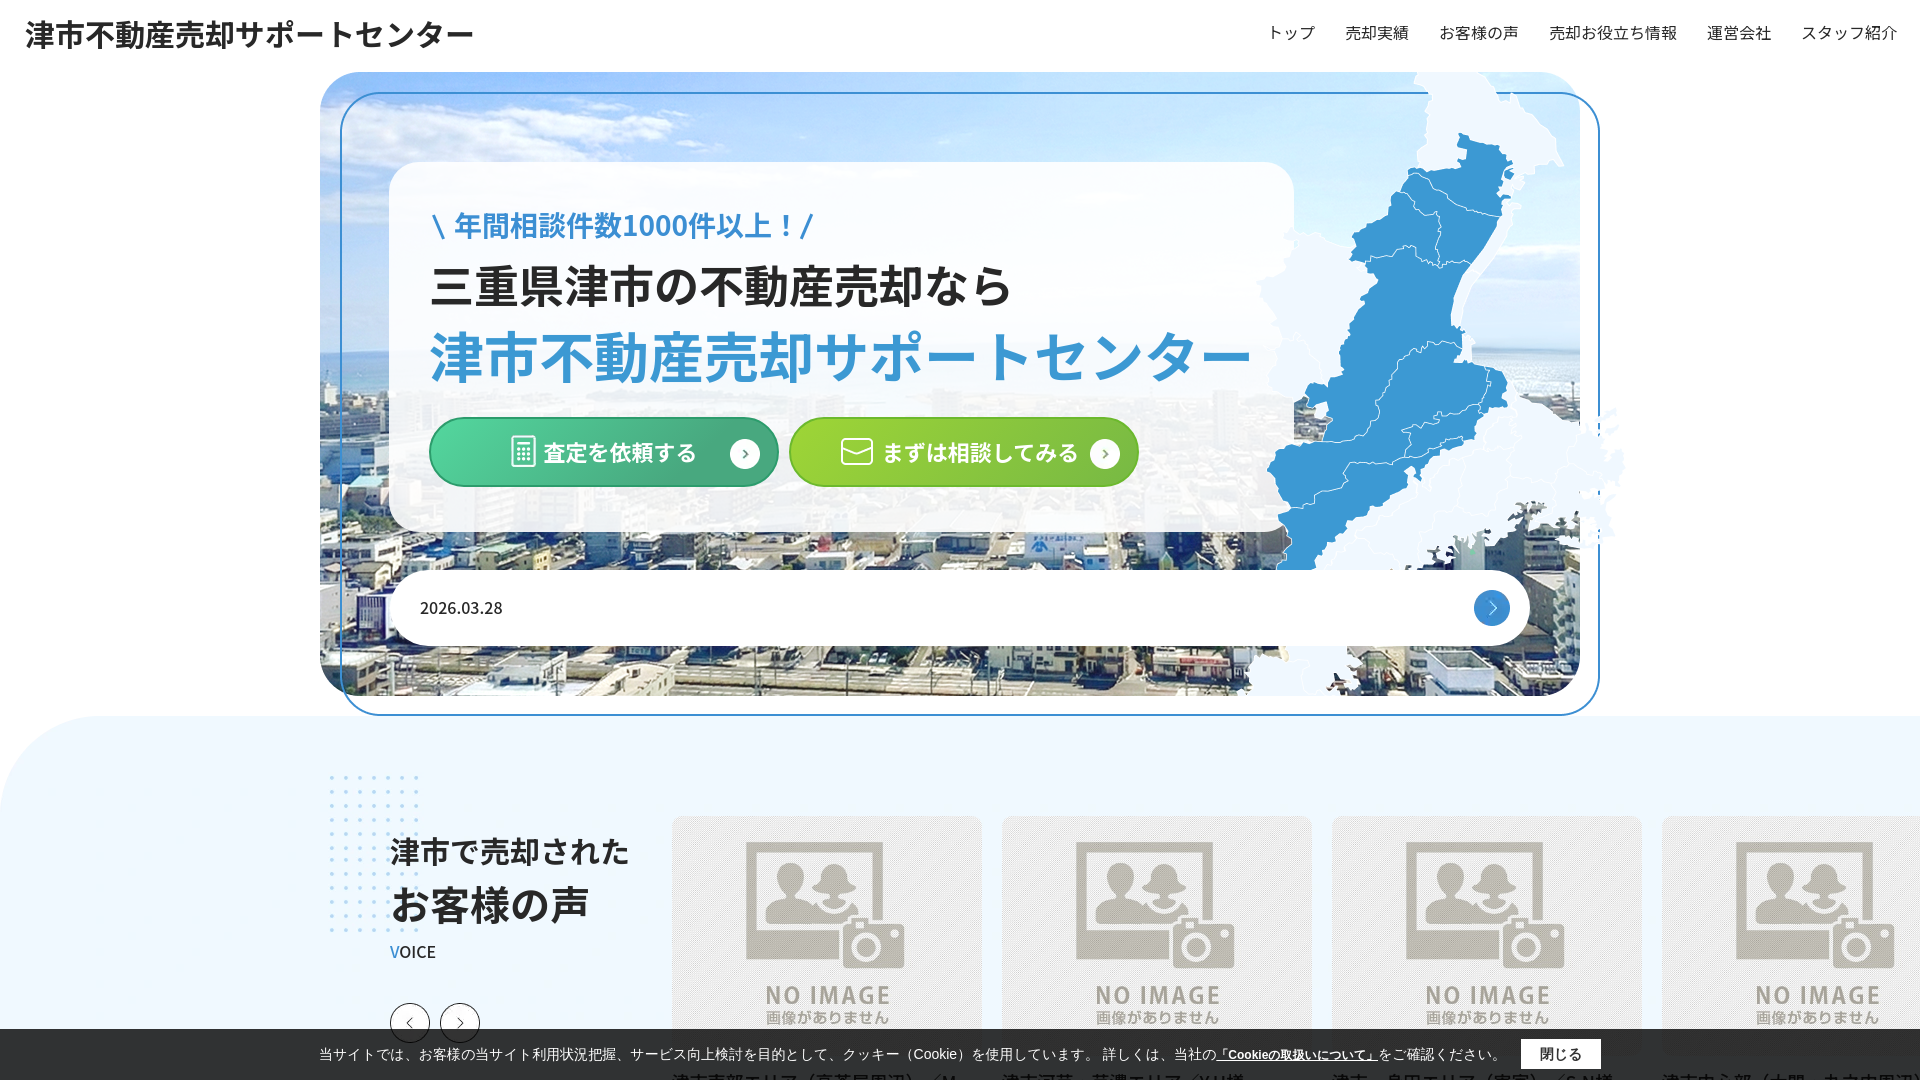Viewport: 1920px width, 1080px height.
Task: Open the fourth NO IMAGE voice card
Action: click(1791, 935)
